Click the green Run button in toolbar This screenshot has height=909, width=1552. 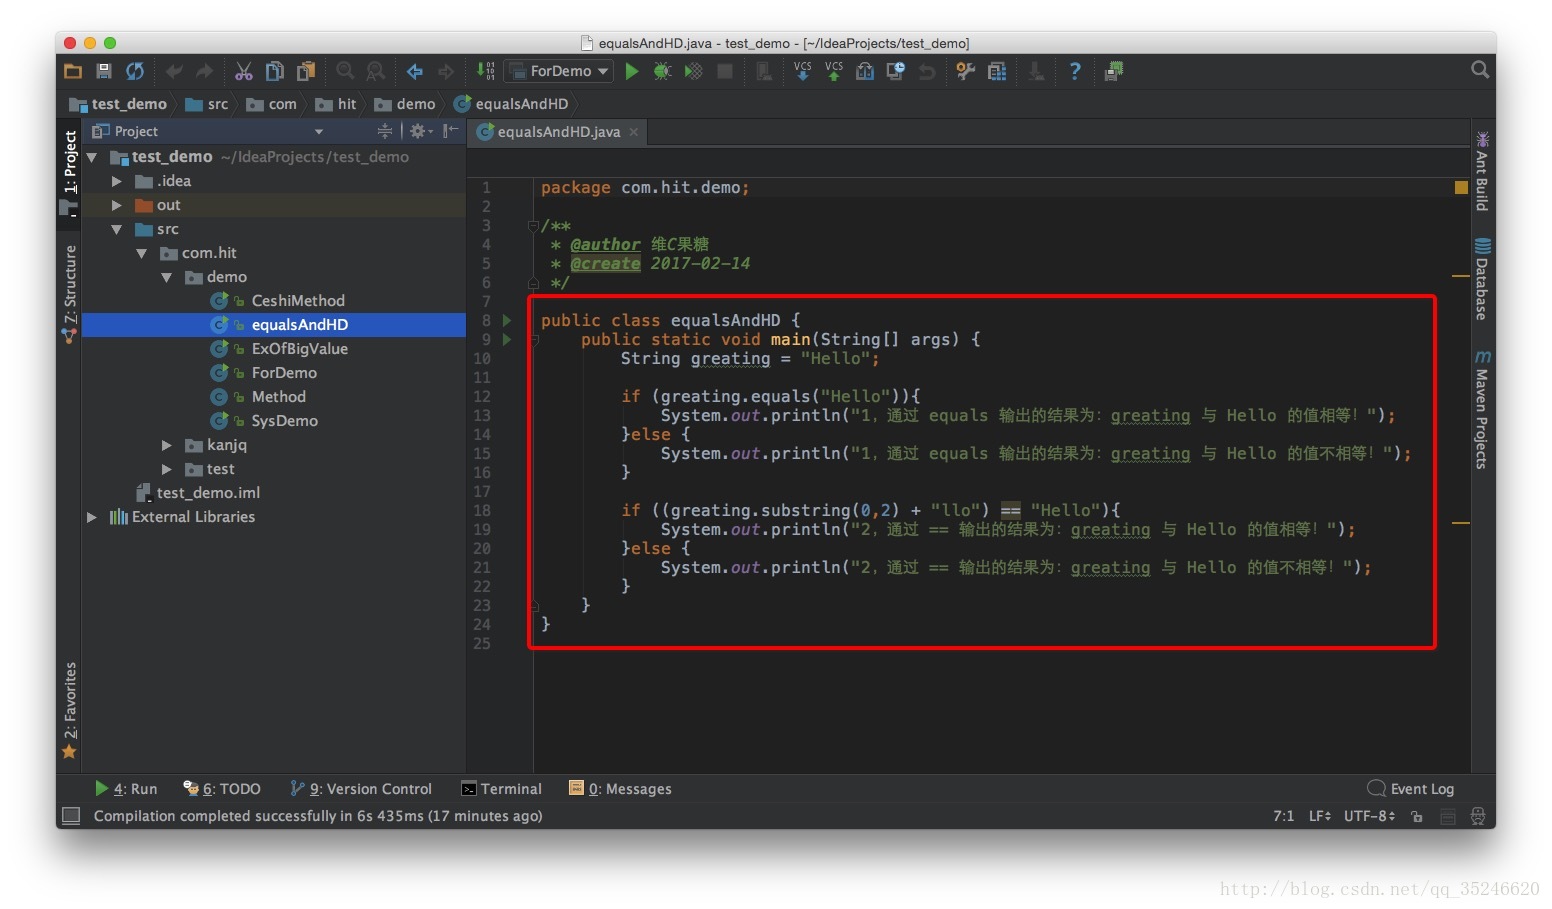coord(632,71)
